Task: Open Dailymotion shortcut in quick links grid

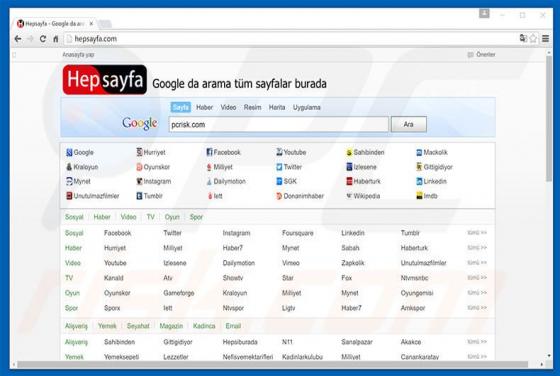Action: [x=226, y=181]
